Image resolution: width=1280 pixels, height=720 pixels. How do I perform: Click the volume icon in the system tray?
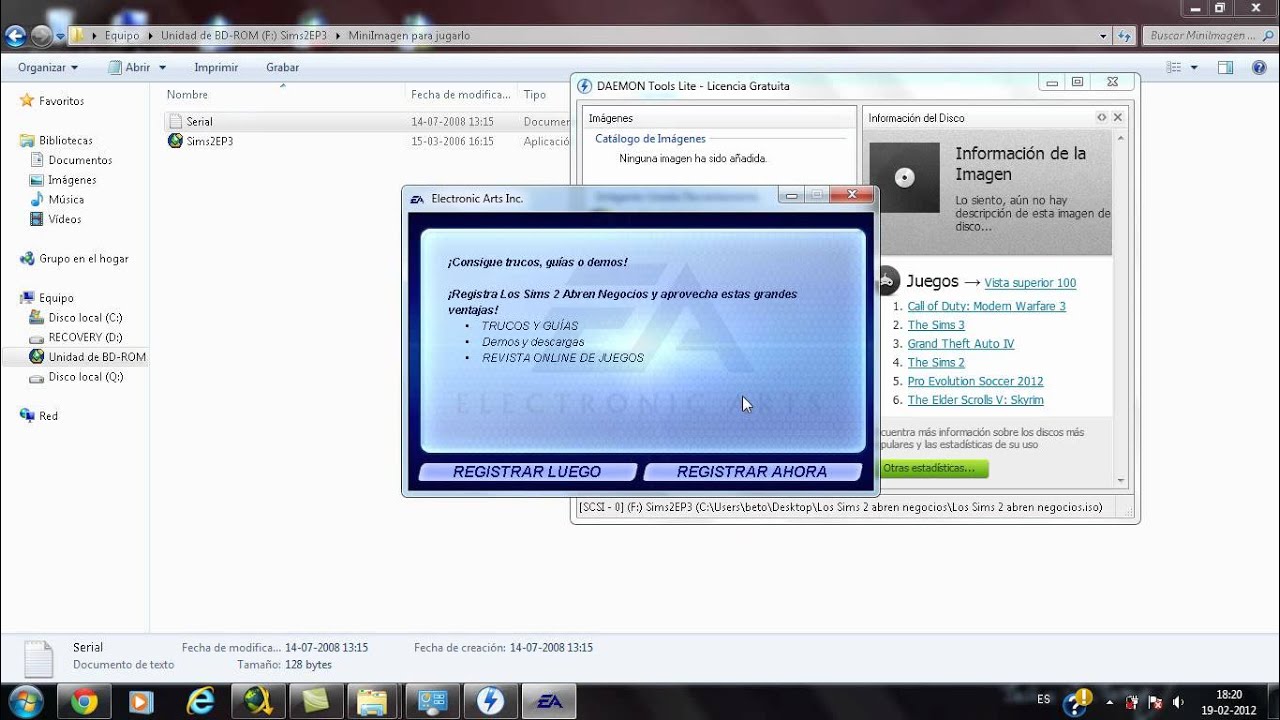click(x=1177, y=701)
